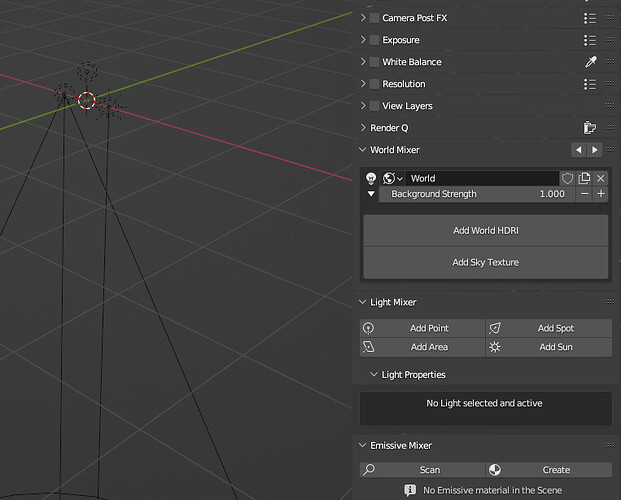Decrease Background Strength with minus button
The image size is (621, 500).
(584, 194)
